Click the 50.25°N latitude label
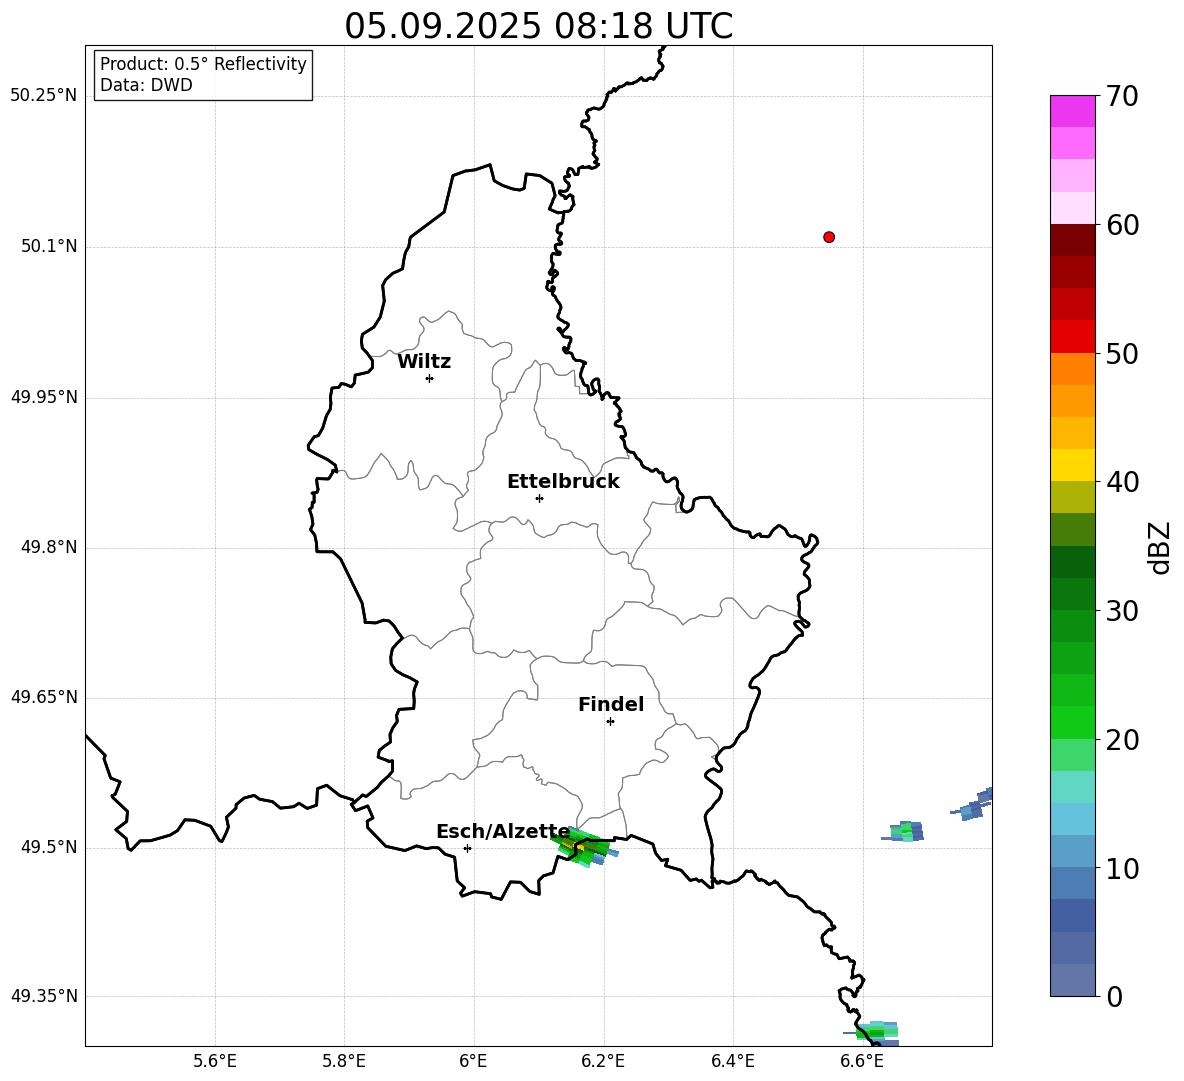The image size is (1184, 1081). click(x=44, y=96)
